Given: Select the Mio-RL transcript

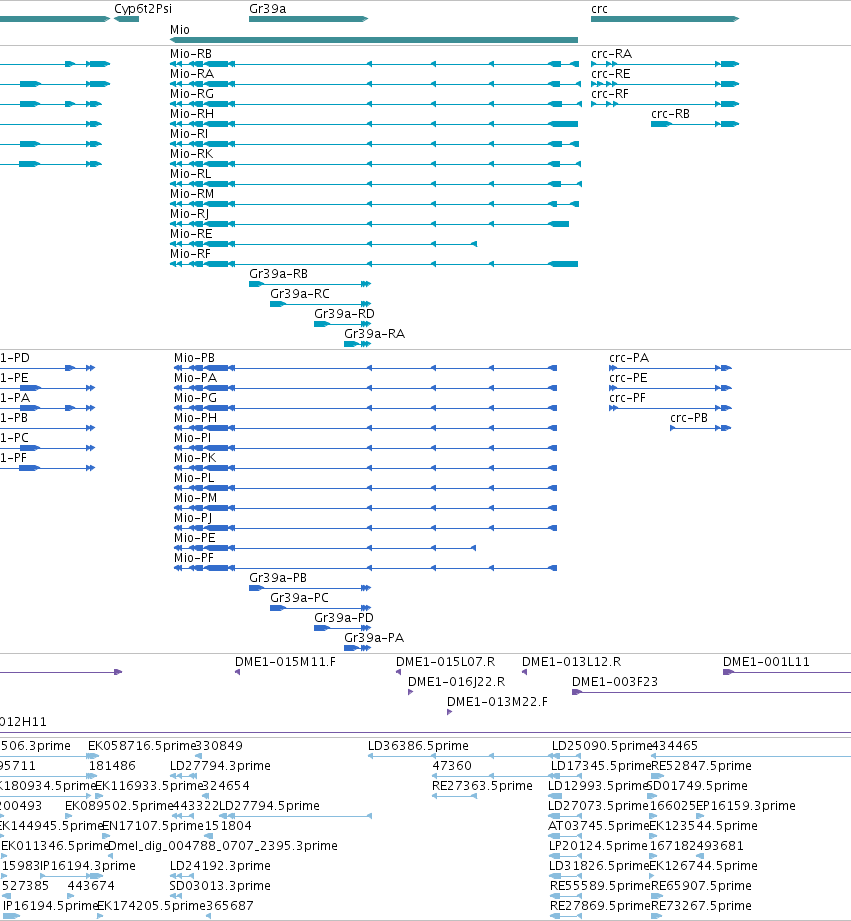Looking at the screenshot, I should [x=376, y=184].
